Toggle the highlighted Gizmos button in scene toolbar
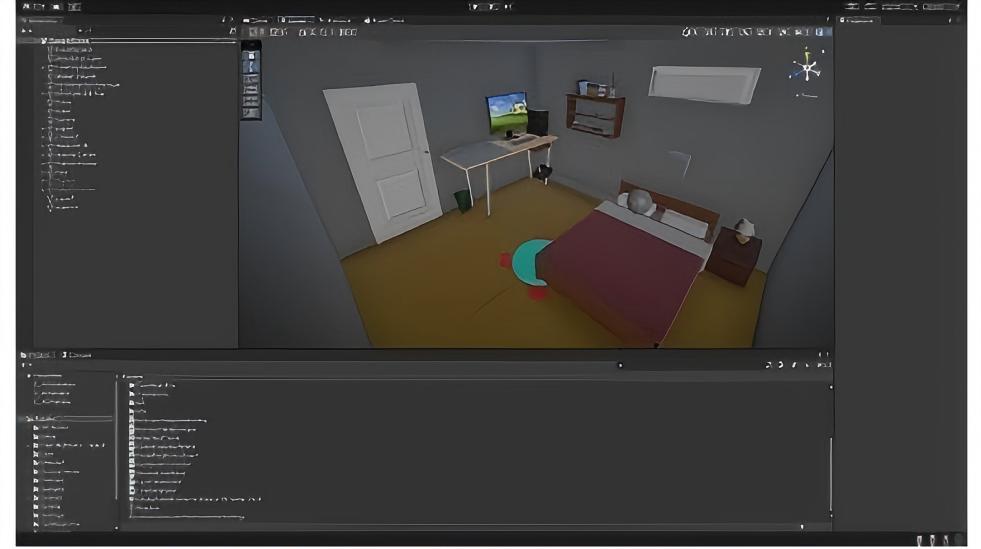 point(819,32)
